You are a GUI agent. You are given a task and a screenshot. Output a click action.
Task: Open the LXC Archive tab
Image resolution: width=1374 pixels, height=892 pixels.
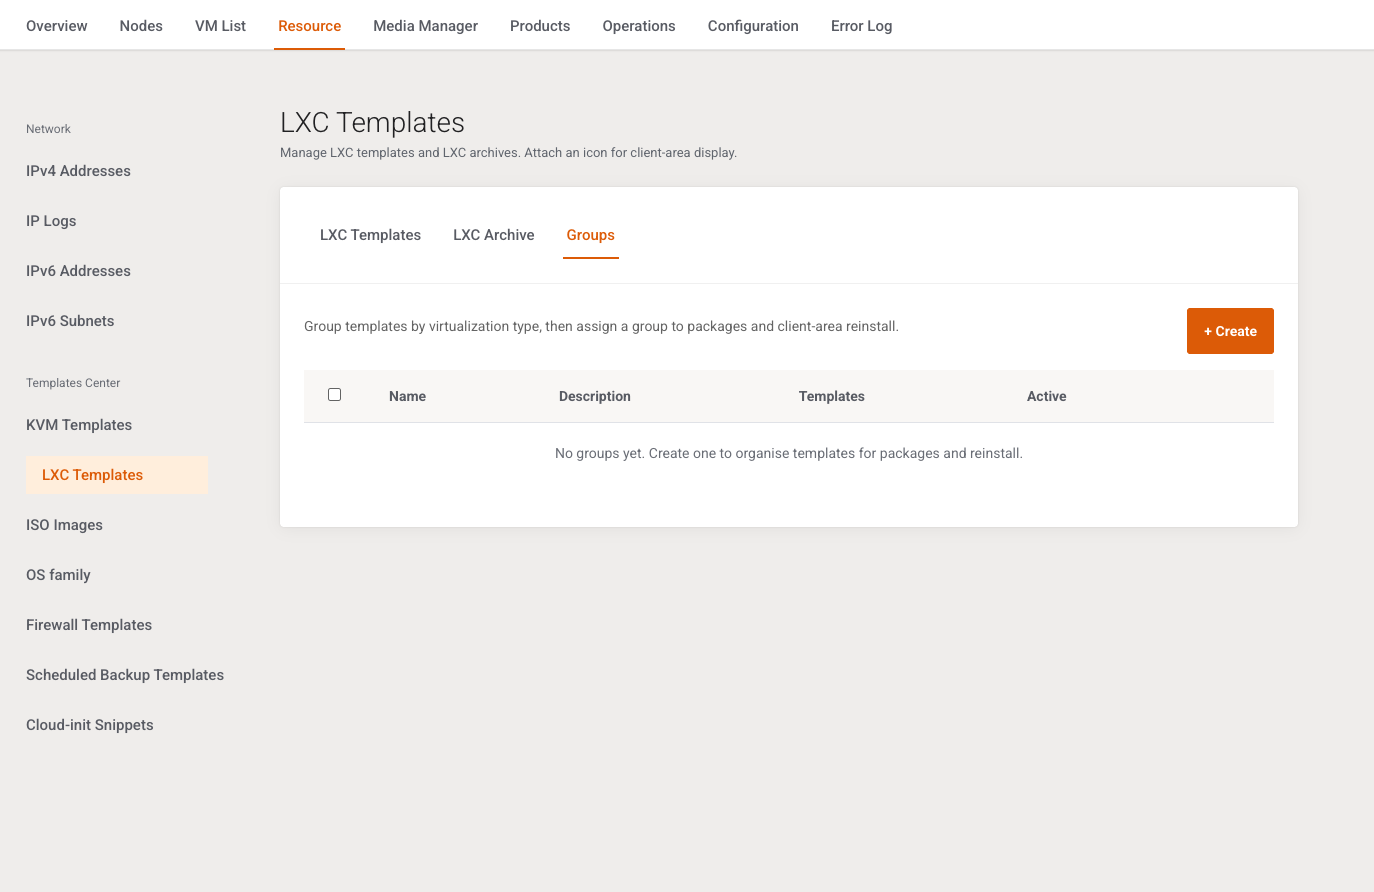point(494,235)
